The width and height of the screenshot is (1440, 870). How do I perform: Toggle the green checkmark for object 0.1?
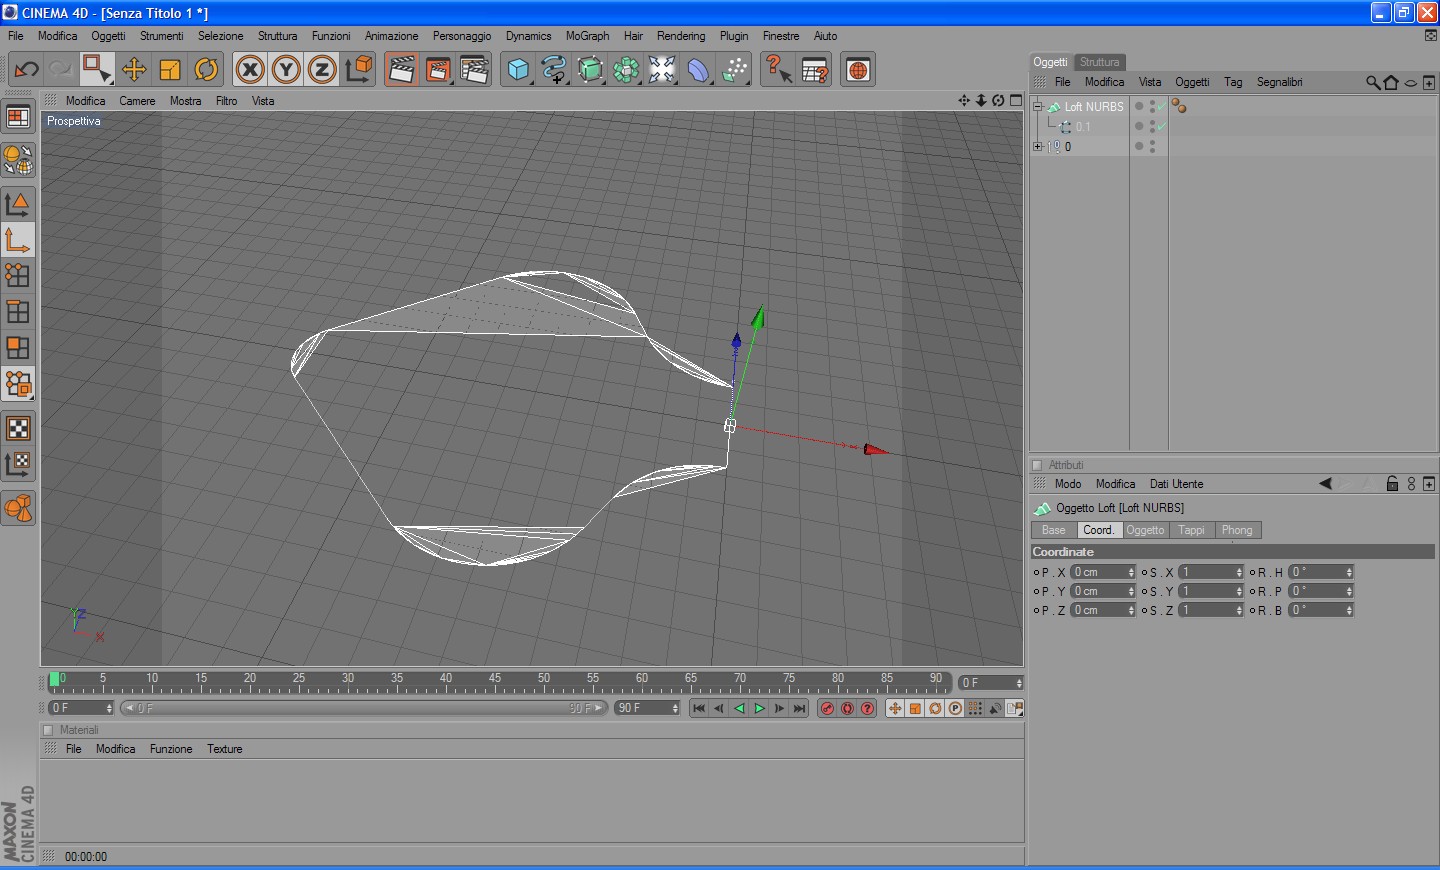pyautogui.click(x=1160, y=126)
